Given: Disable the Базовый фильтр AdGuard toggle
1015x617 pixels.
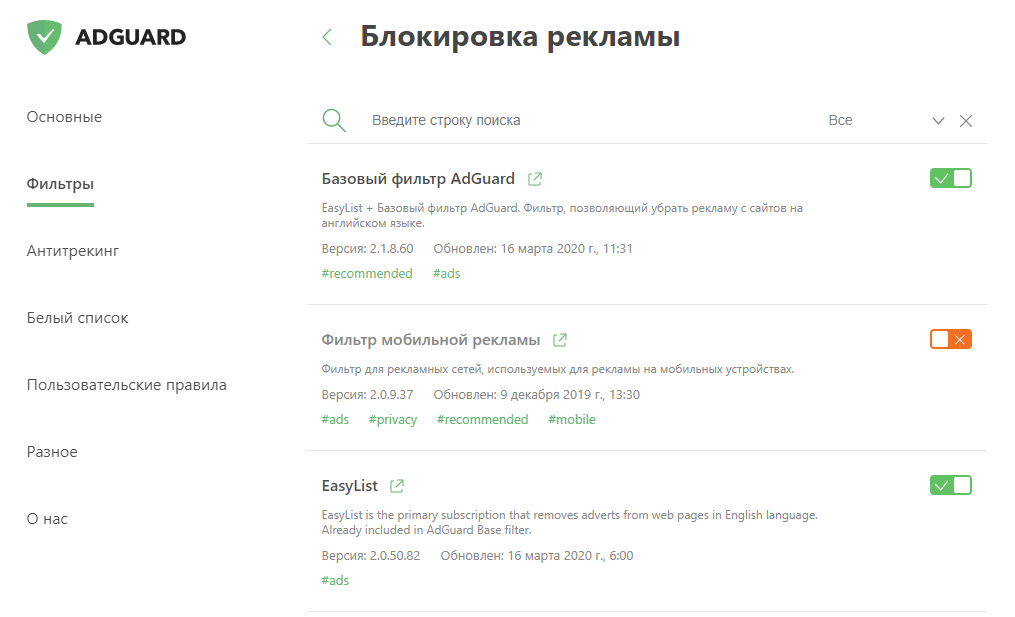Looking at the screenshot, I should click(951, 178).
